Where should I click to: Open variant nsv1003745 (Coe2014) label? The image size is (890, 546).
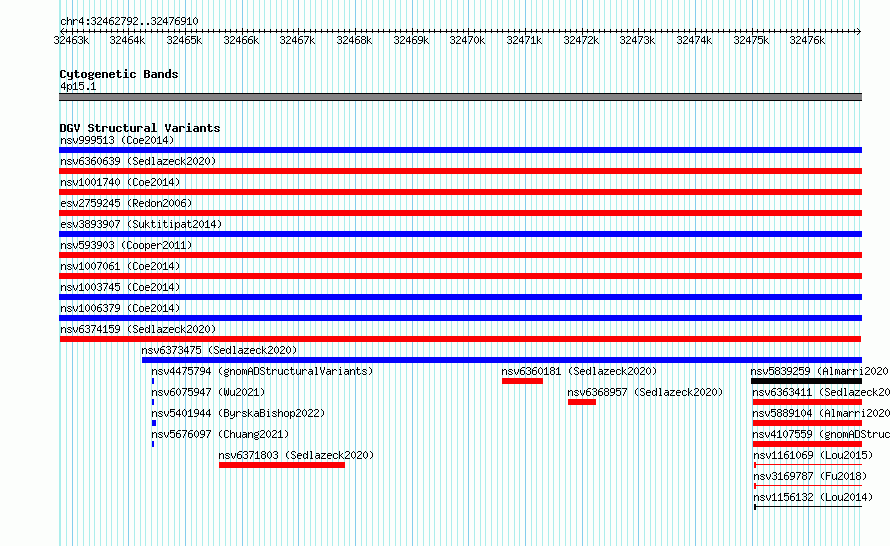120,287
